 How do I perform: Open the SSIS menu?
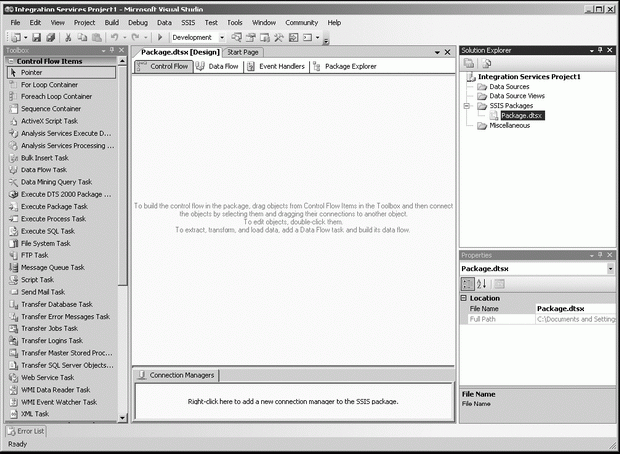click(188, 23)
